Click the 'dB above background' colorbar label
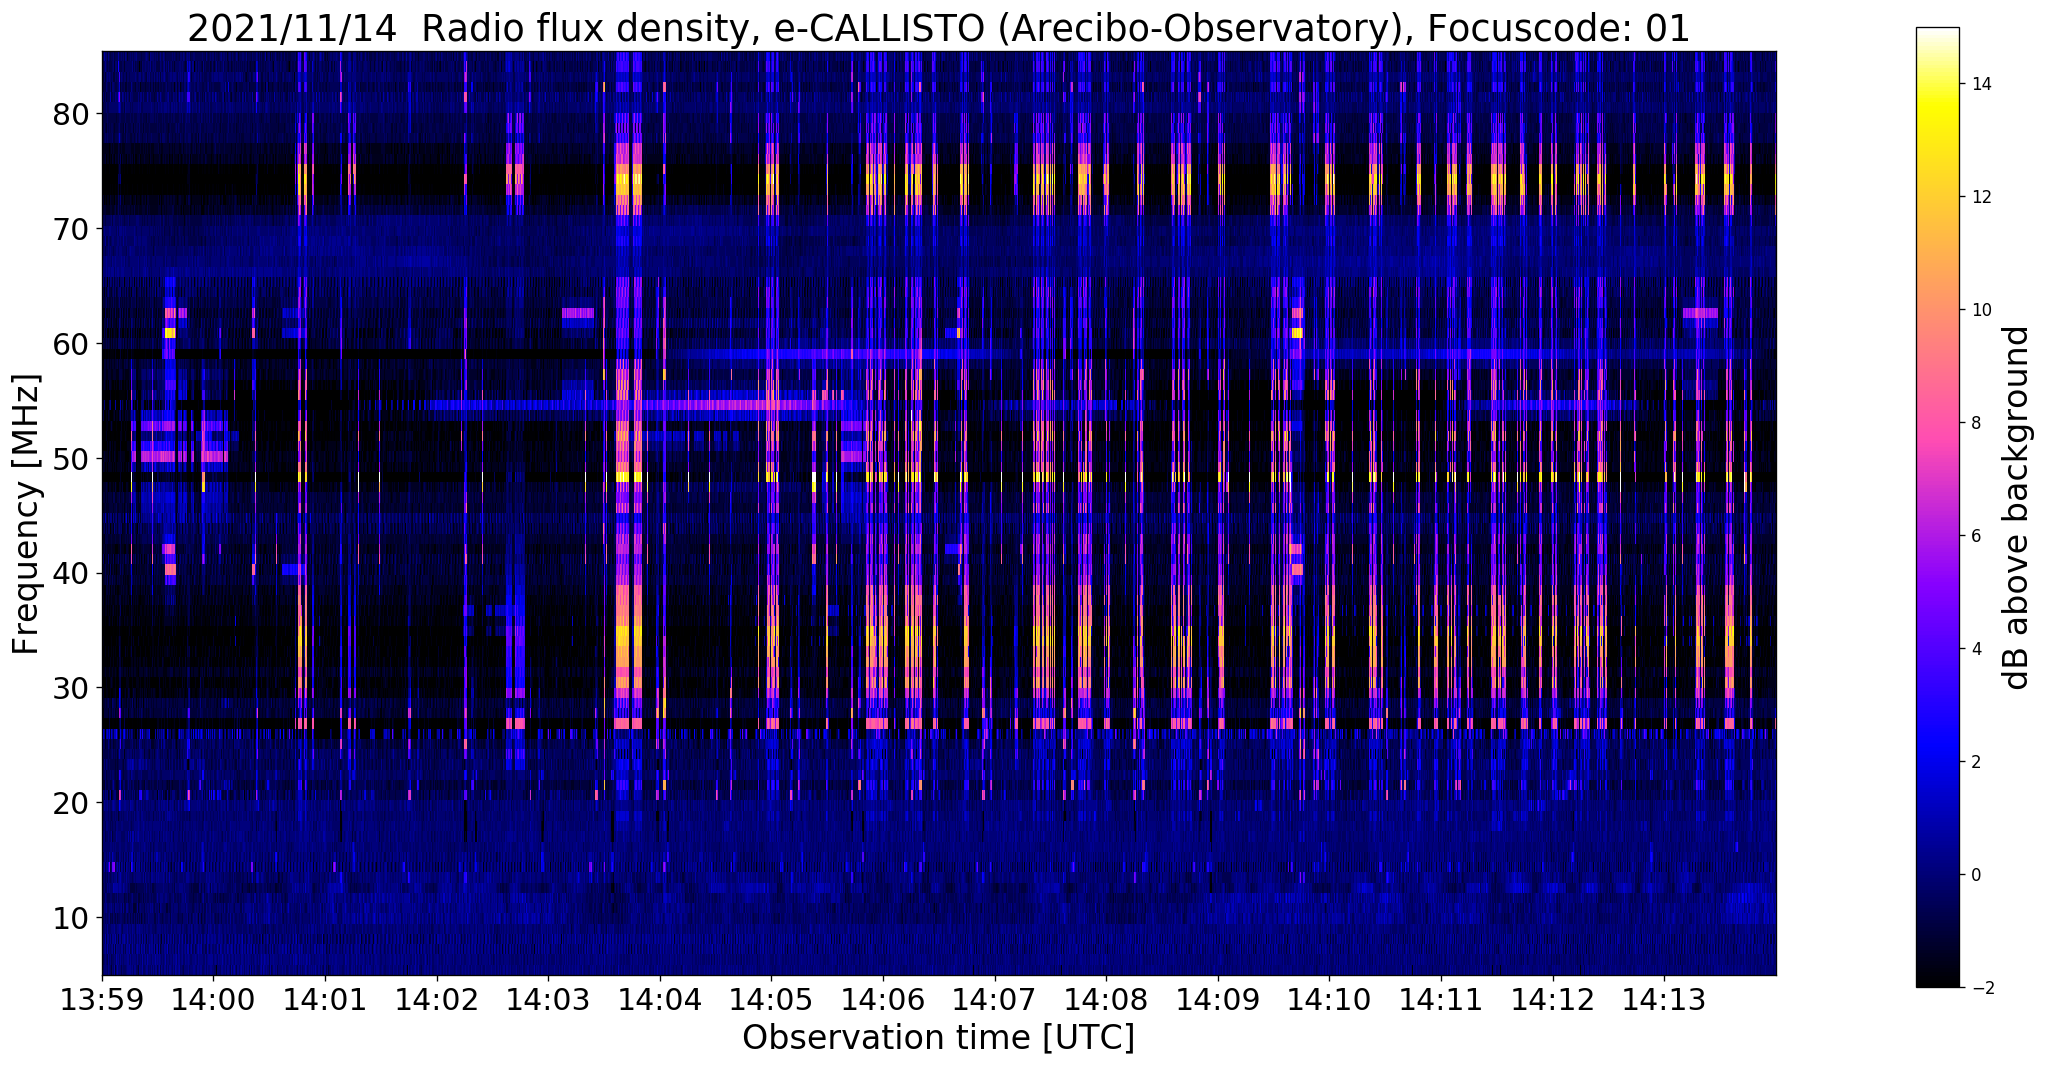 (x=2018, y=508)
